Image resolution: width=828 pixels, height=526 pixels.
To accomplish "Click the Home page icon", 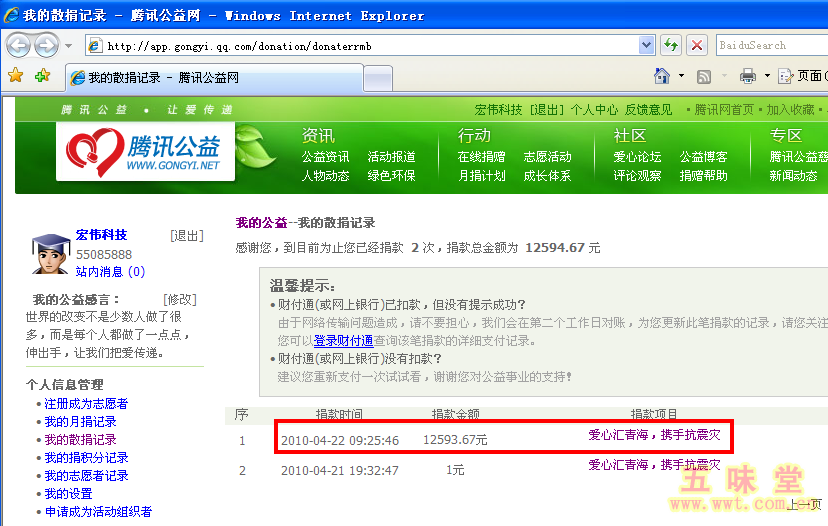I will (x=661, y=76).
